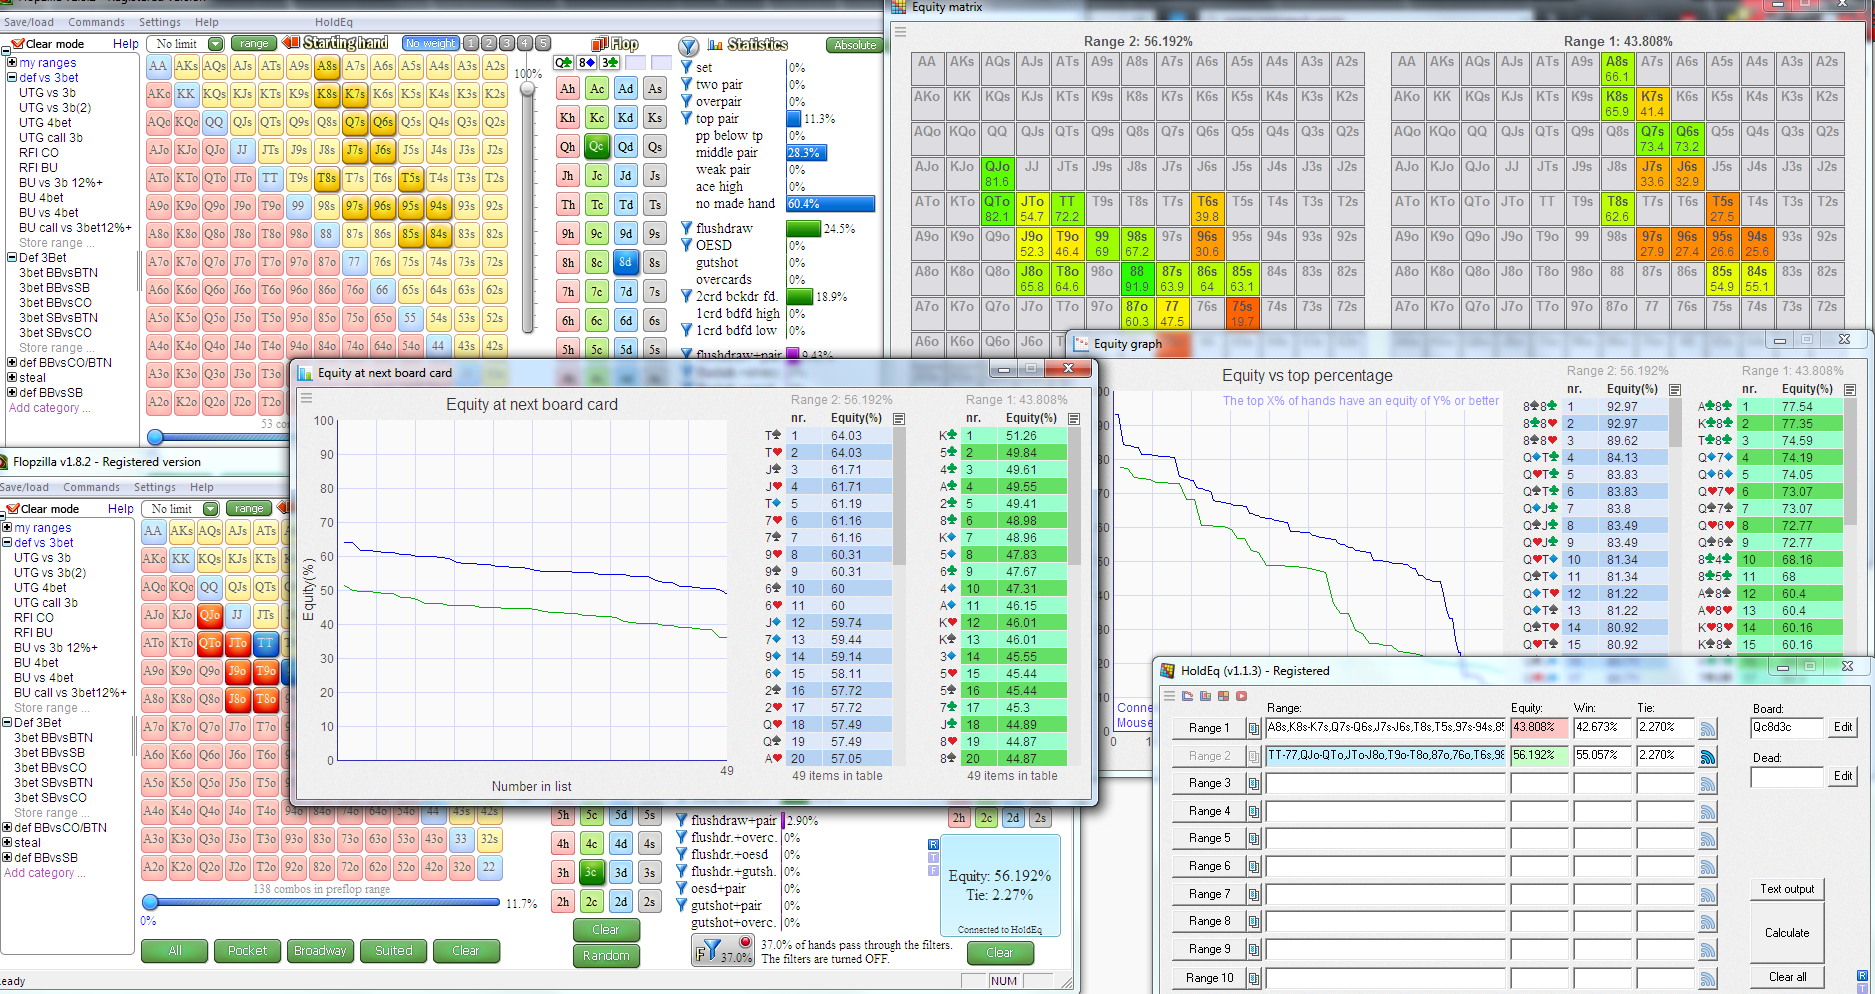1875x994 pixels.
Task: Click the funnel icon beside "oesd+pair" statistic
Action: (x=682, y=888)
